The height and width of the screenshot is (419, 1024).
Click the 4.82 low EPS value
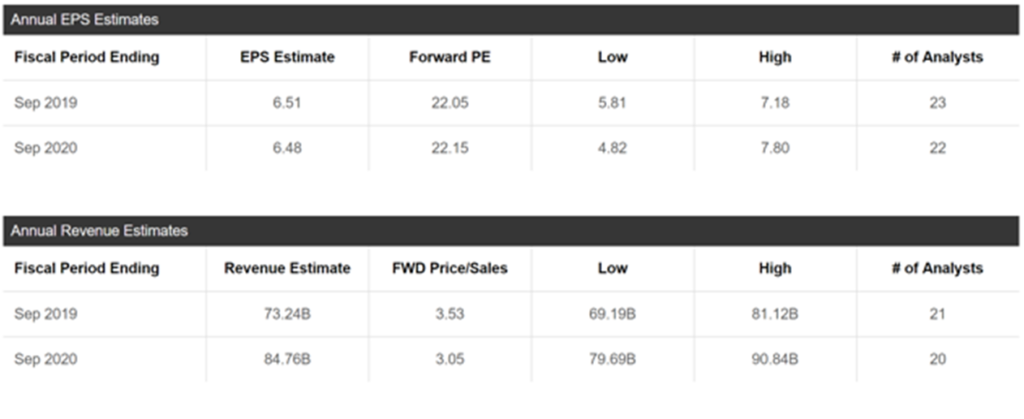point(612,148)
